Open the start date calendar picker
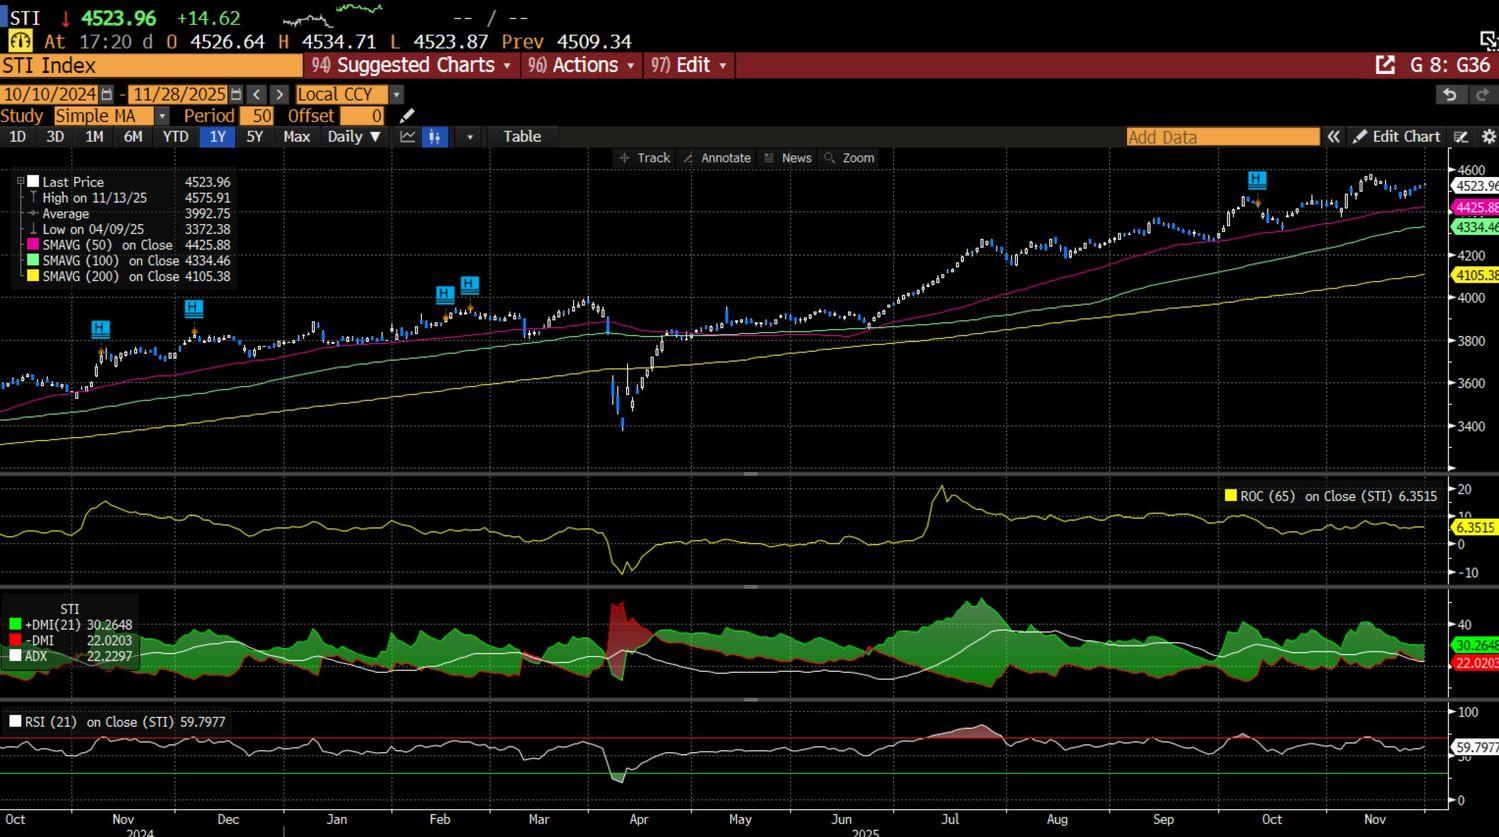 tap(106, 94)
